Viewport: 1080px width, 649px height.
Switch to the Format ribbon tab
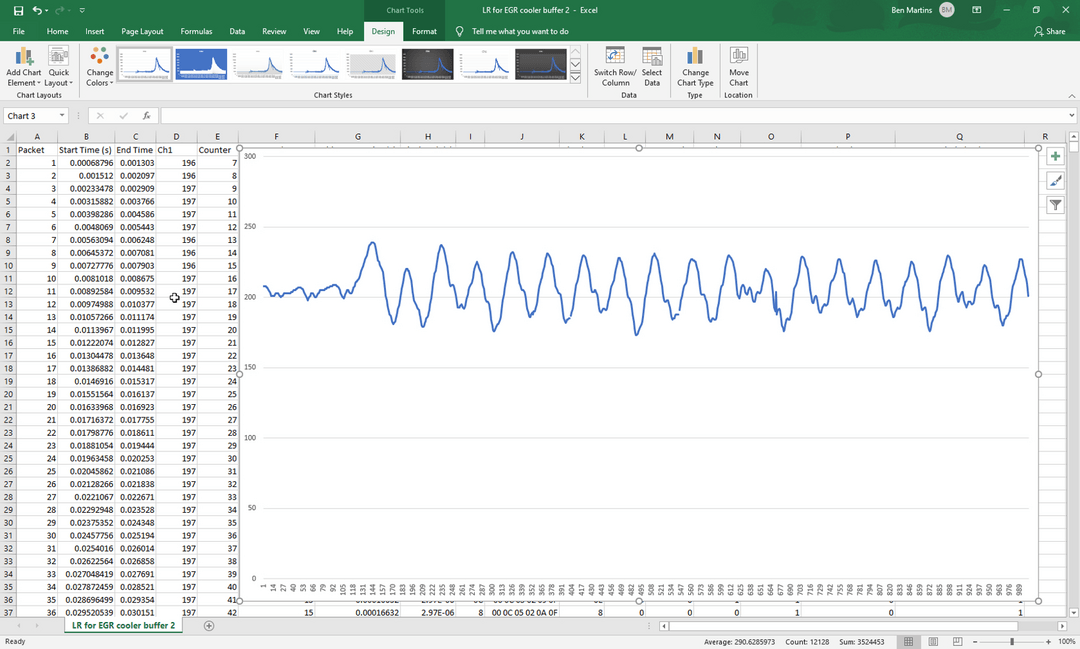424,31
